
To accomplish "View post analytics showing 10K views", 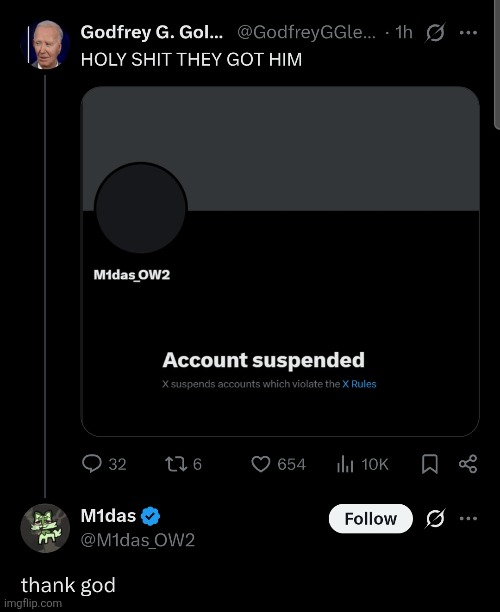I will click(x=362, y=464).
